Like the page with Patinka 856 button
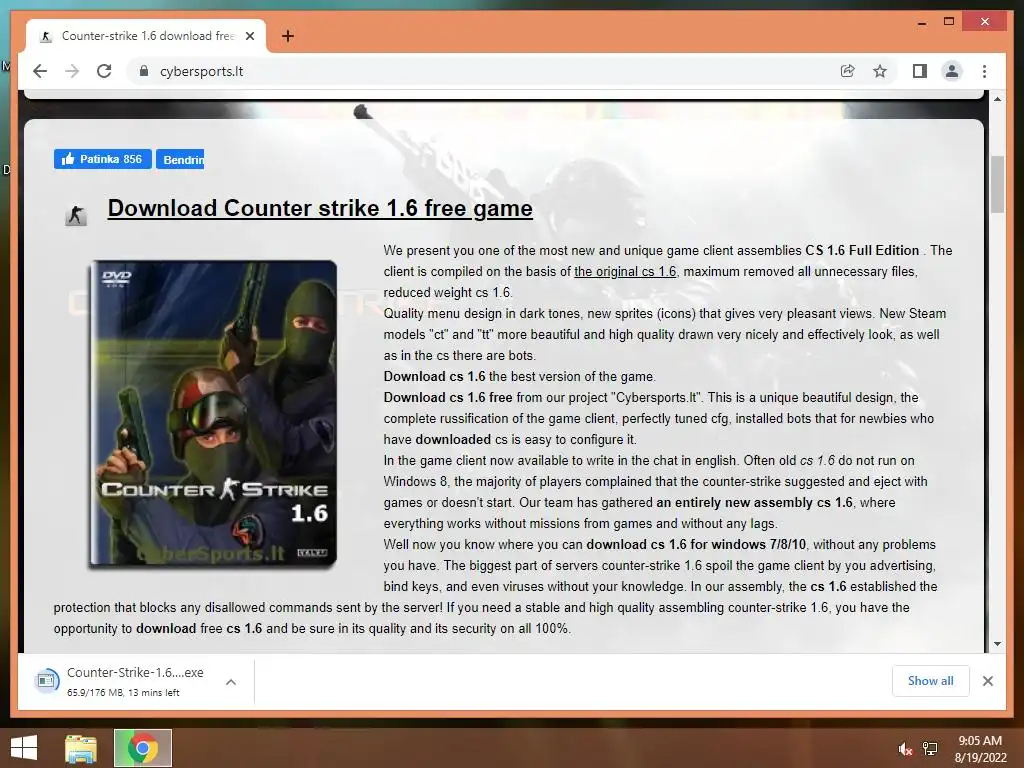The width and height of the screenshot is (1024, 768). coord(103,159)
